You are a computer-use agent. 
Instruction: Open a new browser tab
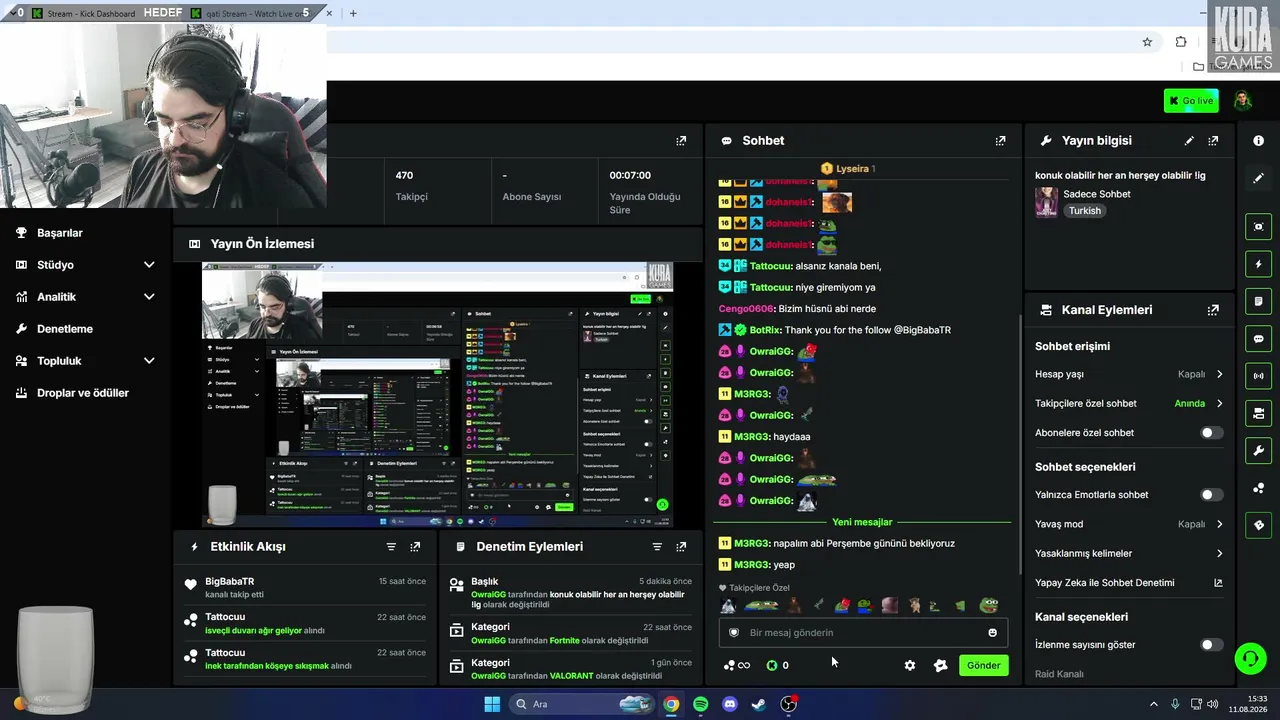coord(353,13)
